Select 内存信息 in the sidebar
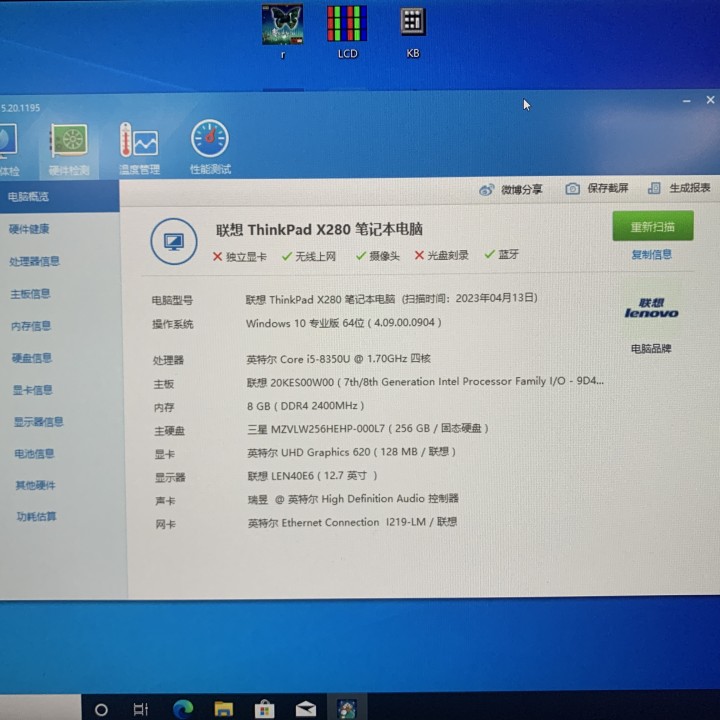 pos(31,326)
